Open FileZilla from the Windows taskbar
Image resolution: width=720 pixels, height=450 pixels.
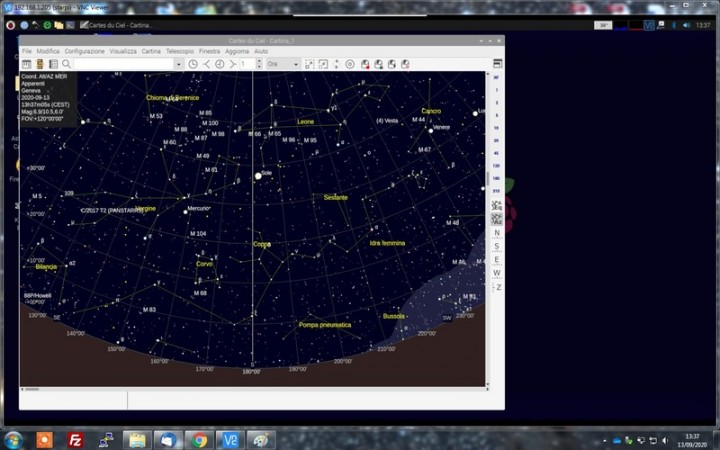tap(75, 439)
